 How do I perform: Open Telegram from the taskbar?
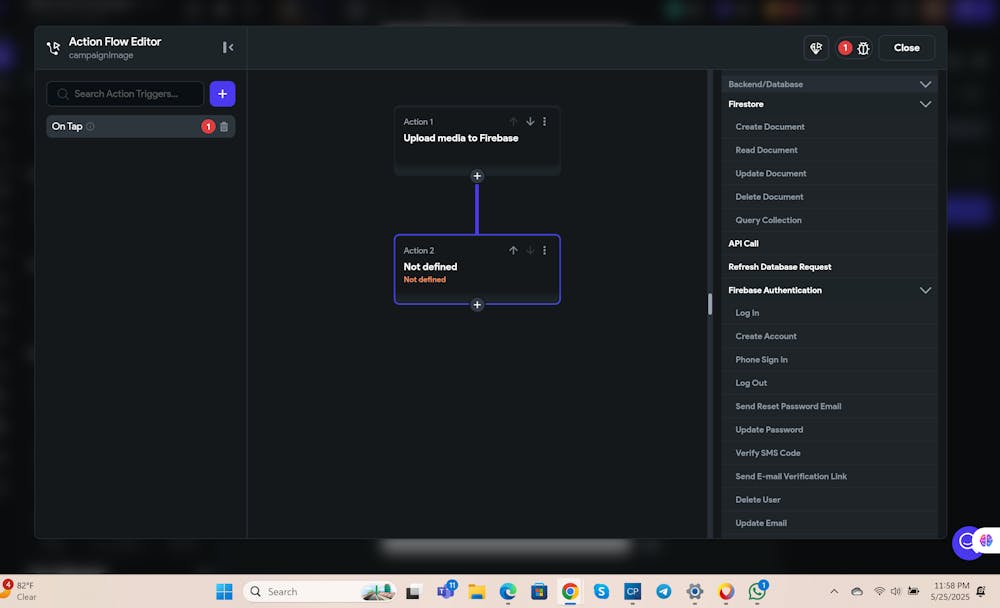(x=664, y=591)
